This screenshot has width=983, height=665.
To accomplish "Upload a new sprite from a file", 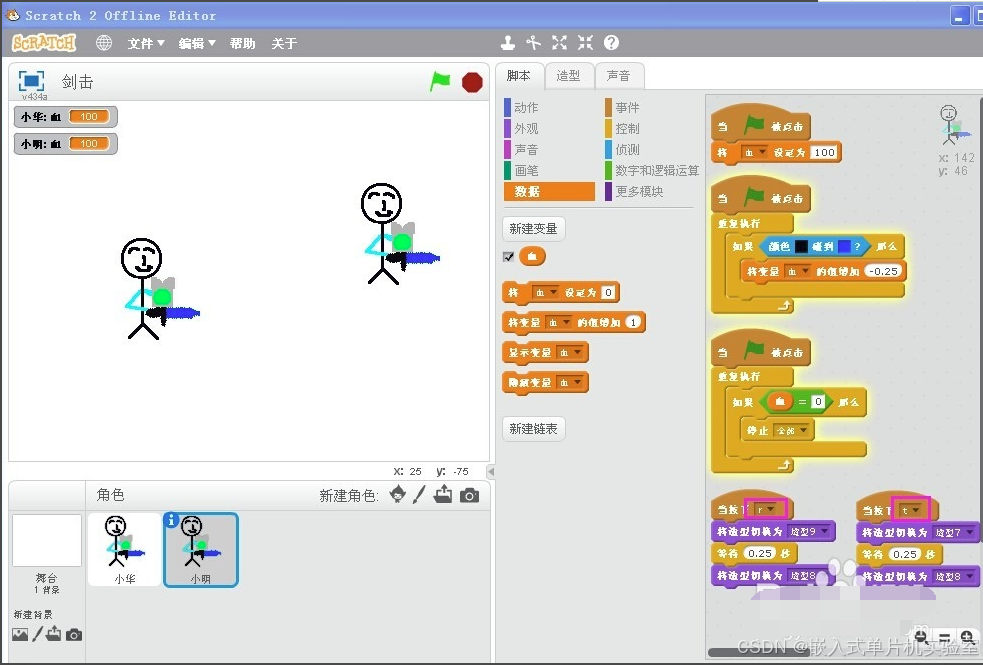I will point(443,495).
